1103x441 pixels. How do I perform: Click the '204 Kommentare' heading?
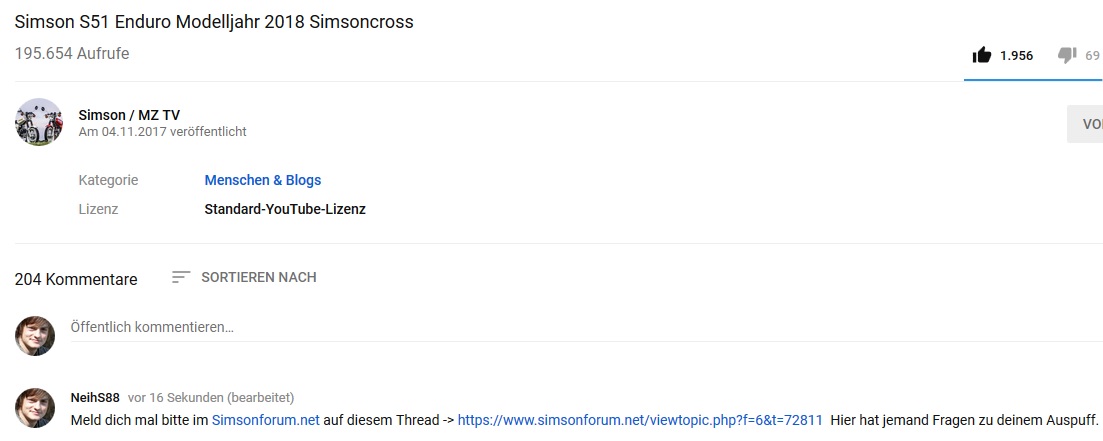pyautogui.click(x=76, y=279)
